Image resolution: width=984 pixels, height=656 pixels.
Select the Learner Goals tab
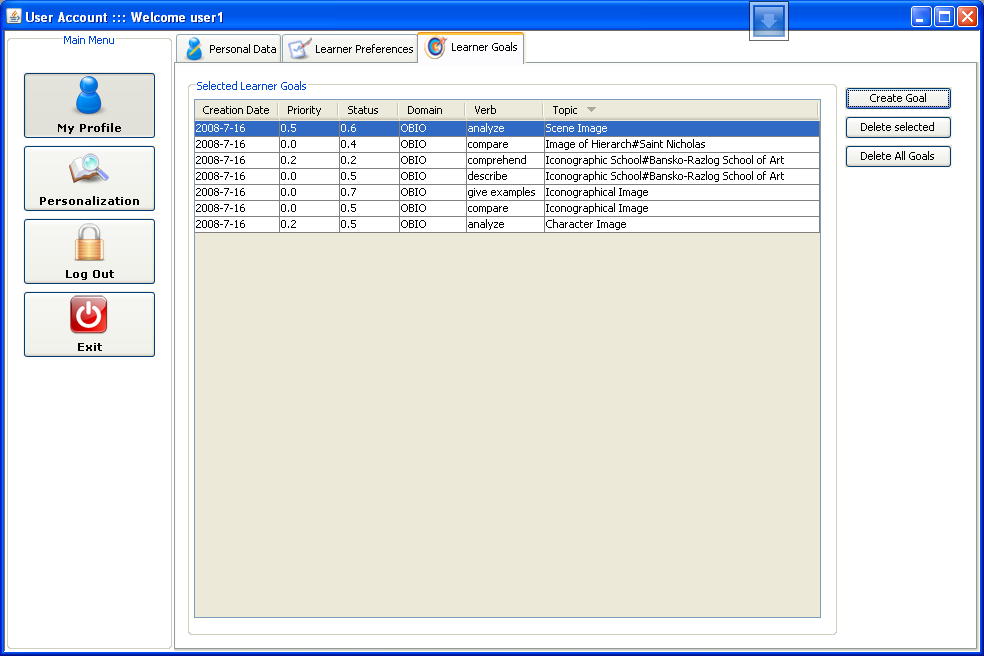[471, 47]
